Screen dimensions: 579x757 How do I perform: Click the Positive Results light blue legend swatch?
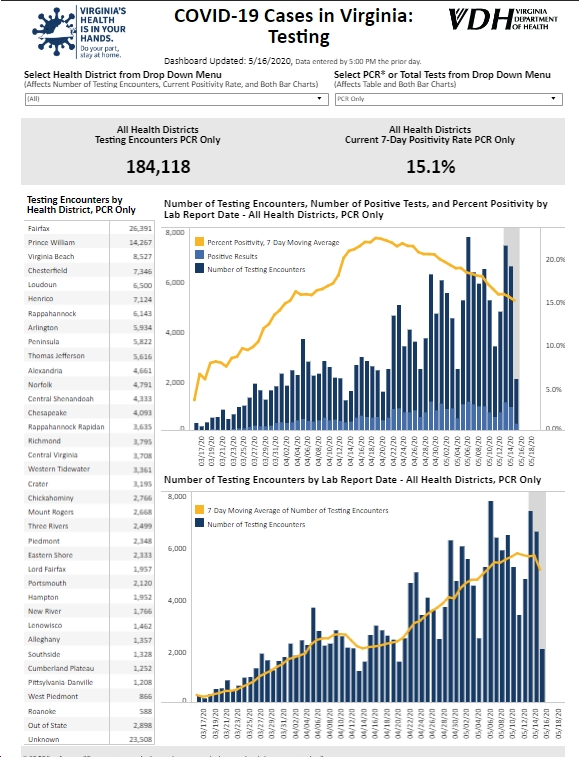pos(199,255)
